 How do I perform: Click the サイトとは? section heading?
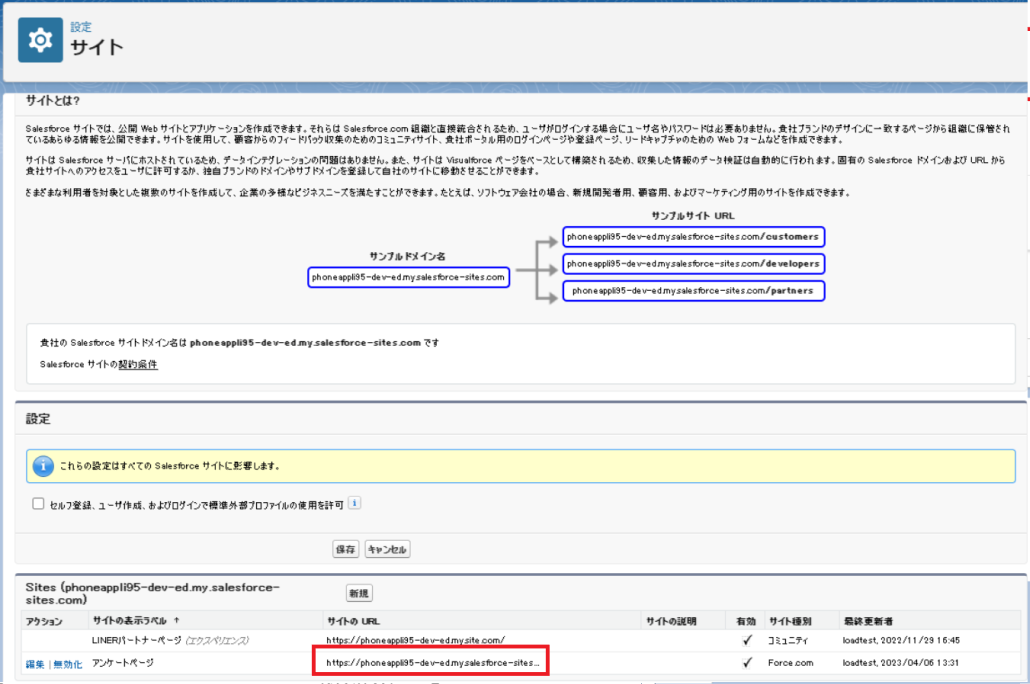point(53,101)
